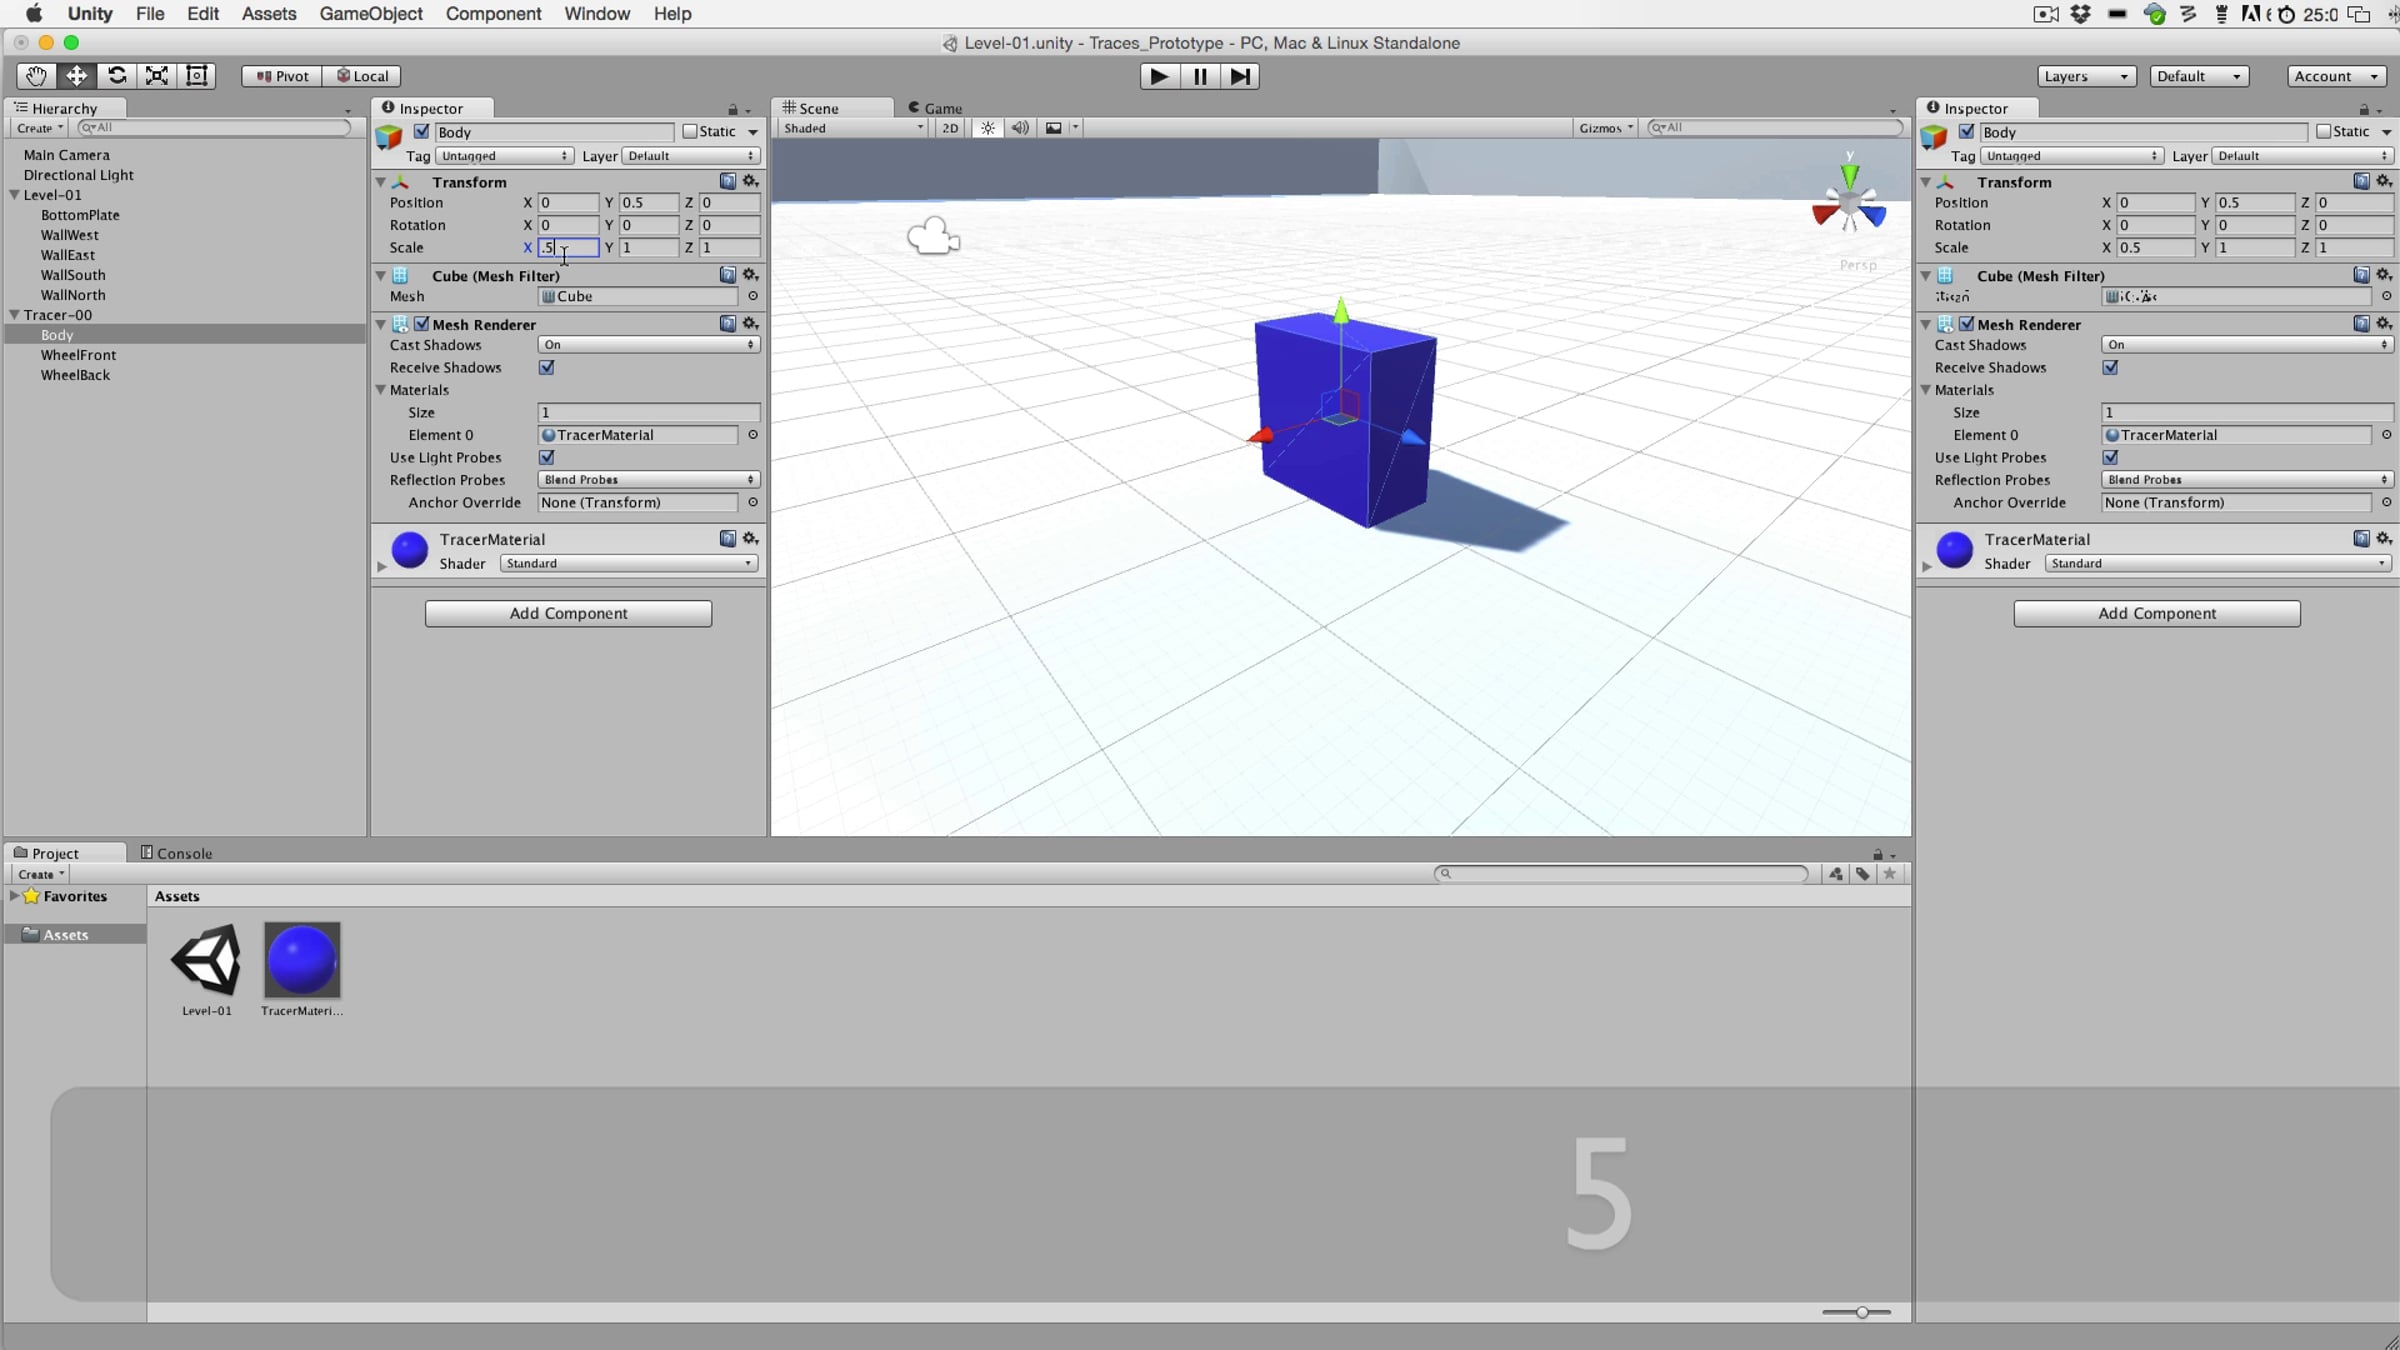The height and width of the screenshot is (1350, 2400).
Task: Click the Step forward playback button
Action: click(x=1240, y=76)
